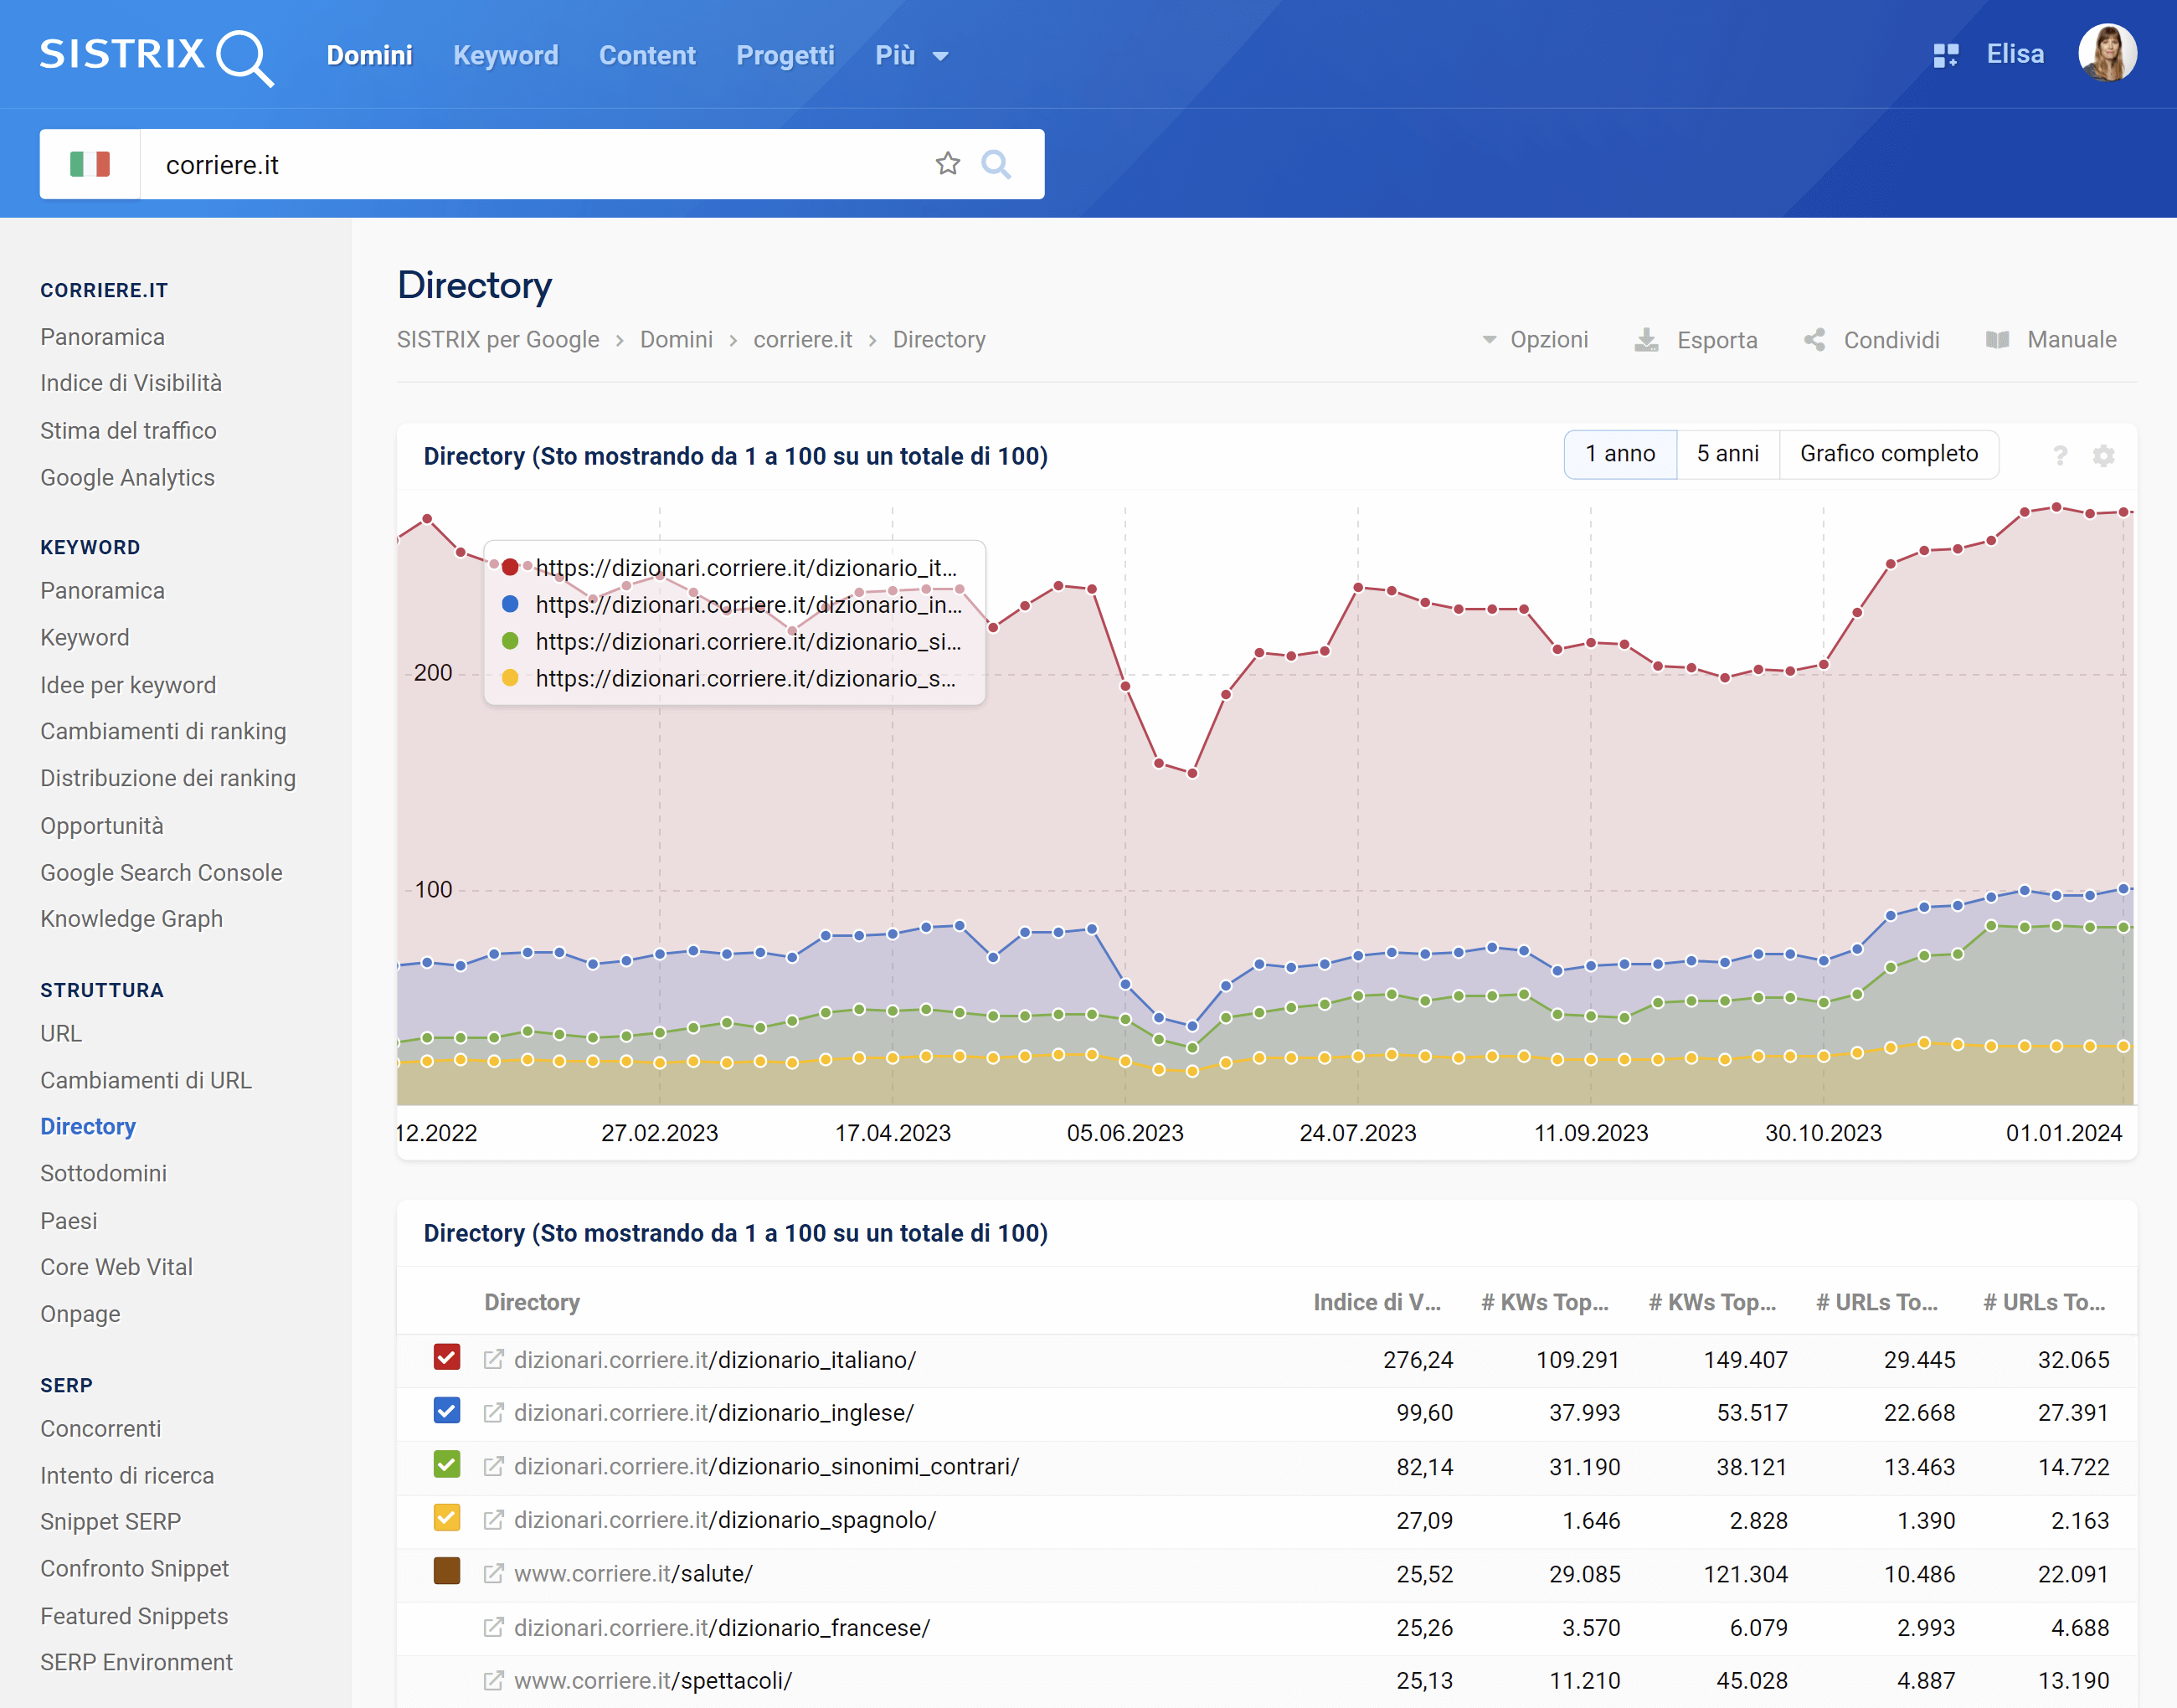Open external link icon for www.corriere.it/salute/

[x=493, y=1574]
